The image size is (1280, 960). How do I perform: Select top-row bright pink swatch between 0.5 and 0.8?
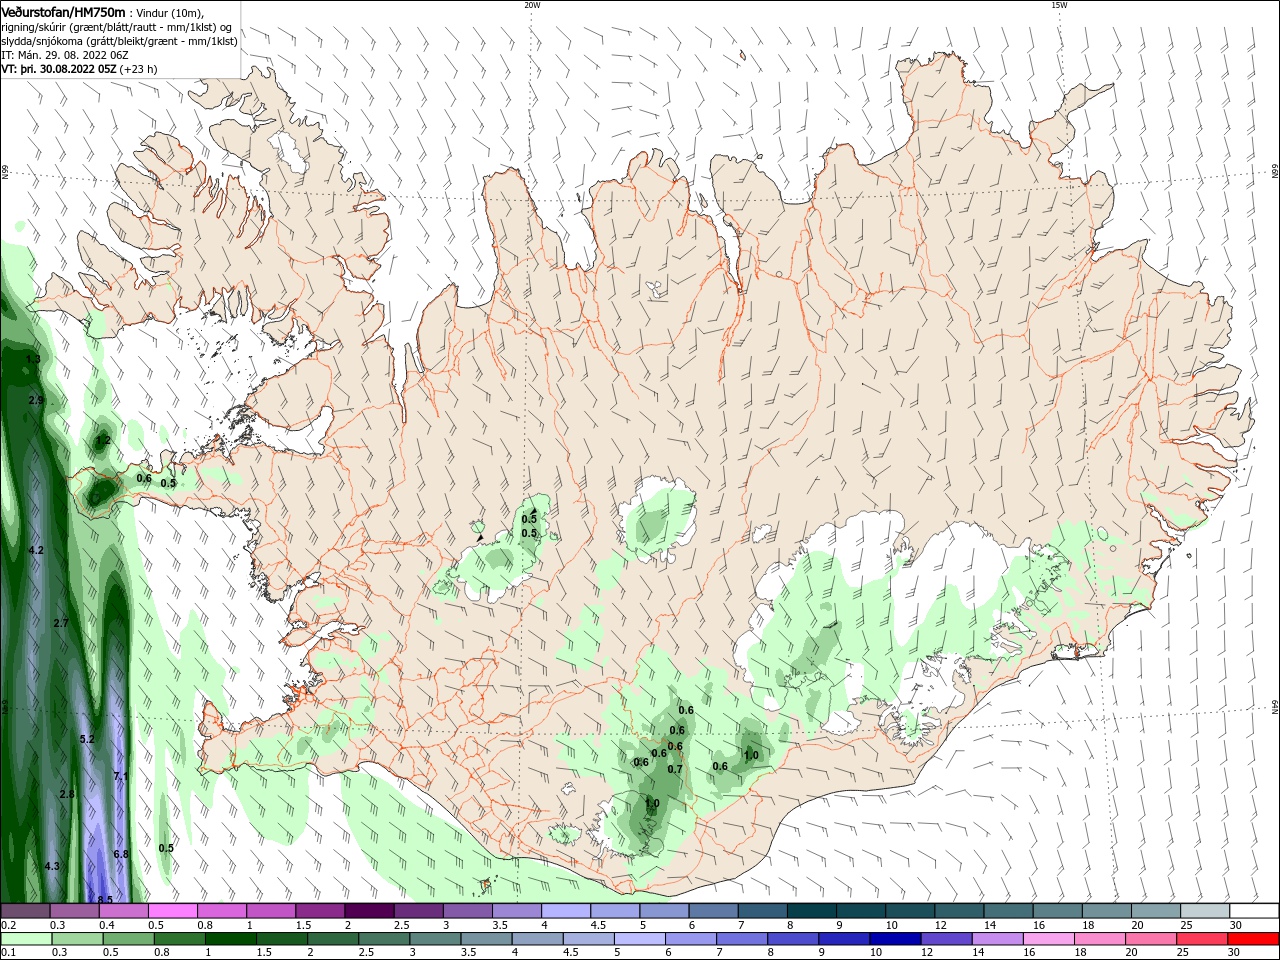(172, 911)
